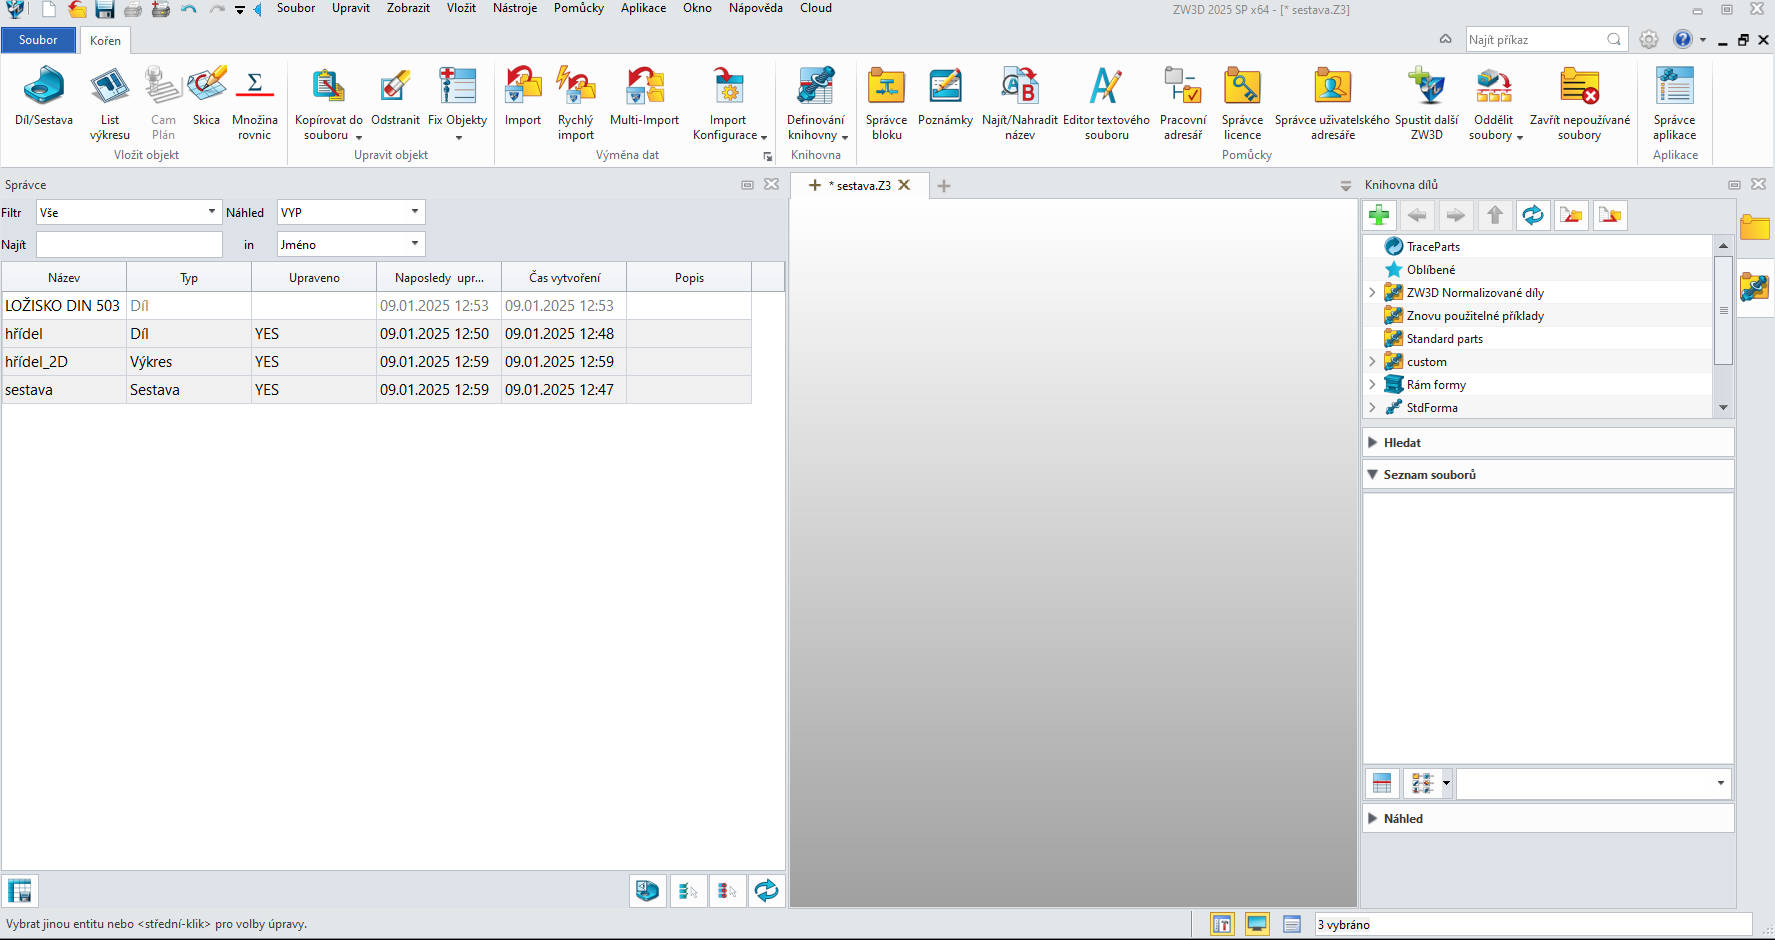Switch to the Soubor ribbon tab
Screen dimensions: 1775x940
pyautogui.click(x=38, y=40)
